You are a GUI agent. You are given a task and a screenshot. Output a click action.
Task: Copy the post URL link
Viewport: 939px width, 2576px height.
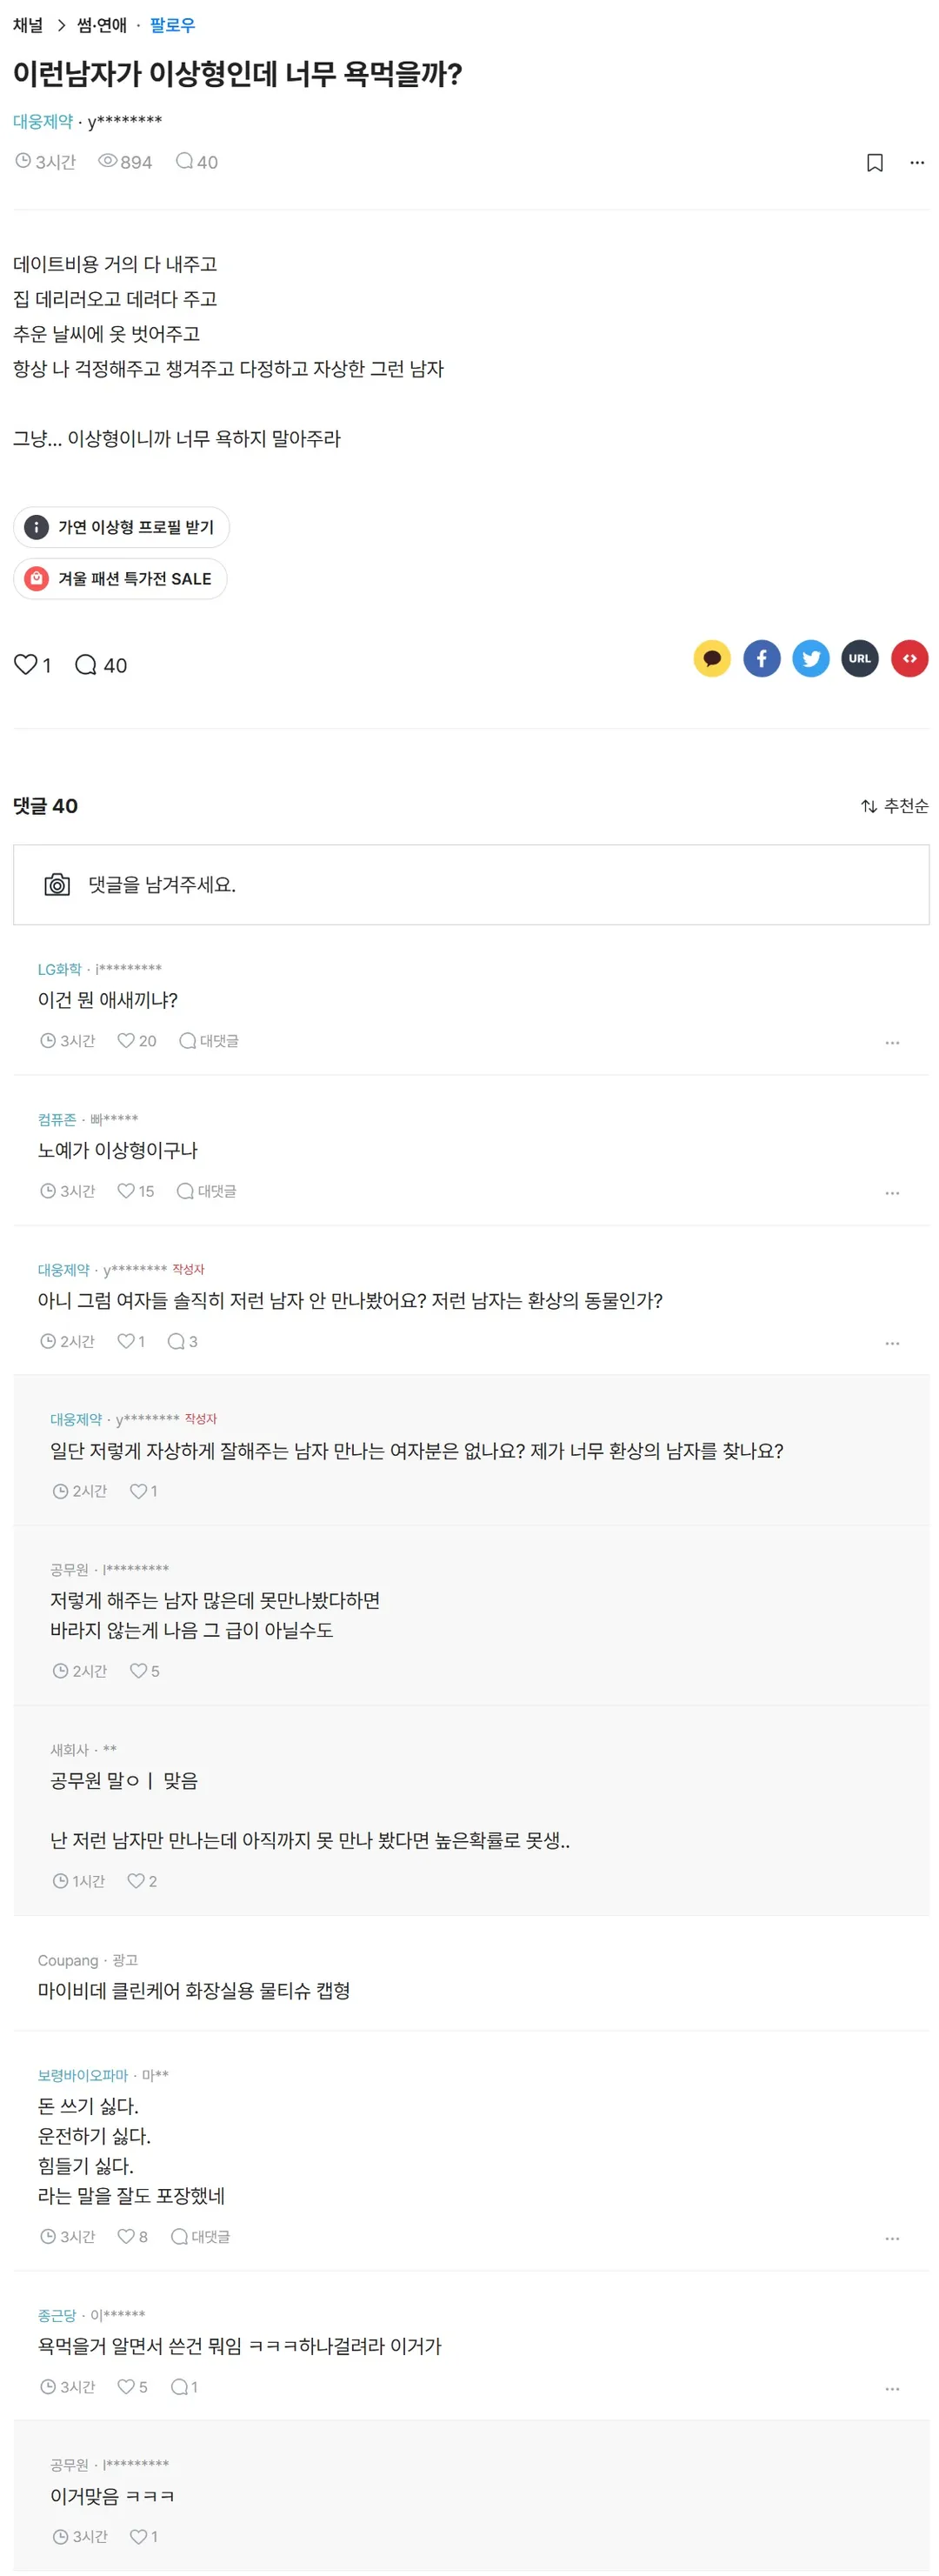(859, 659)
